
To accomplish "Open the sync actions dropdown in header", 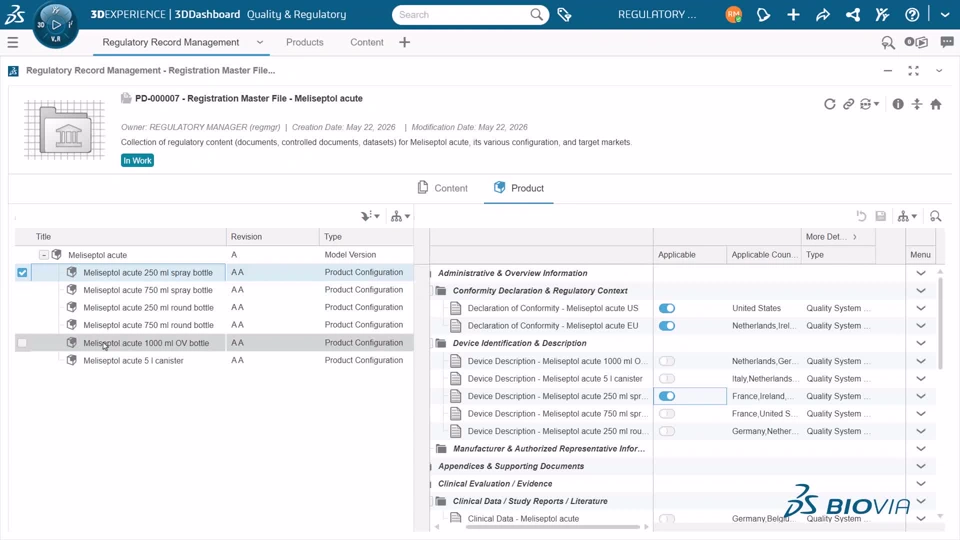I will (869, 104).
